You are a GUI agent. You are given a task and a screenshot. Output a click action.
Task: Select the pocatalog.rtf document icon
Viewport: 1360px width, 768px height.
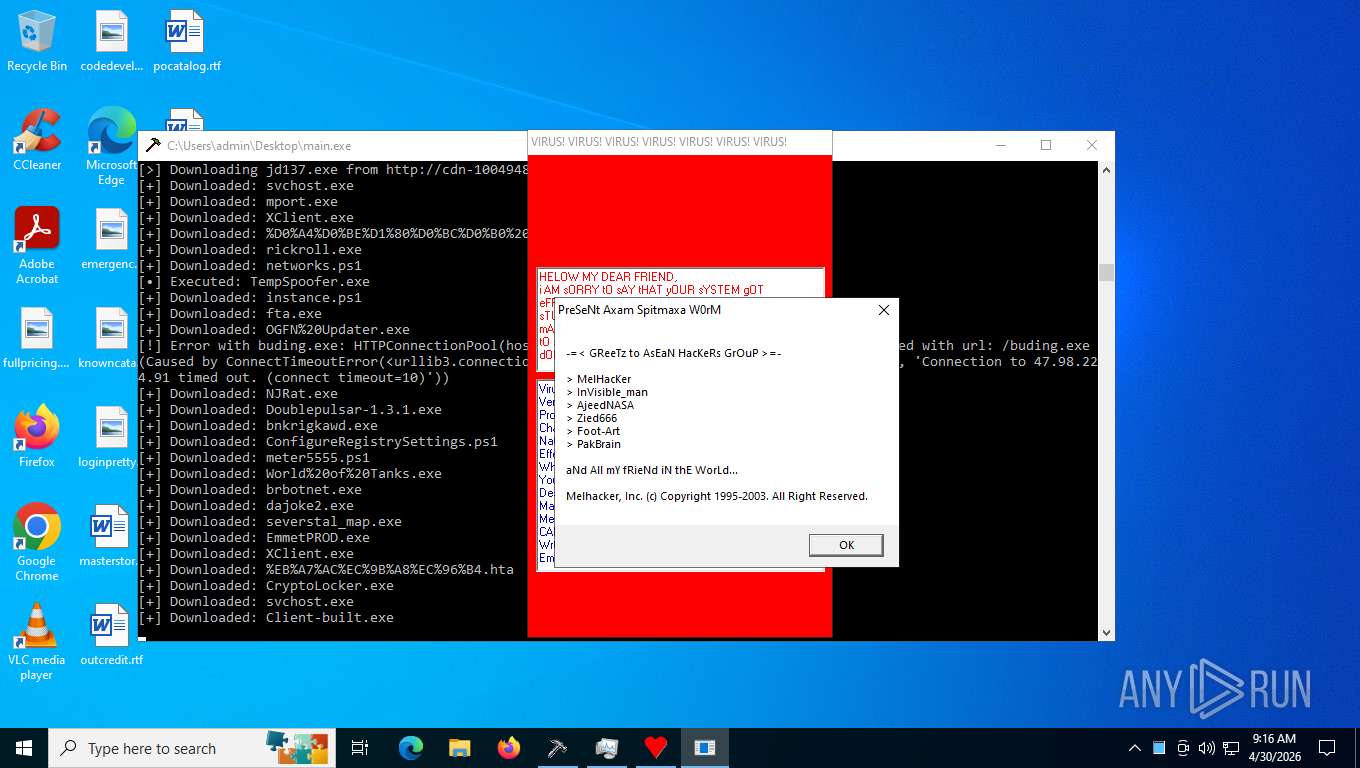pyautogui.click(x=186, y=41)
